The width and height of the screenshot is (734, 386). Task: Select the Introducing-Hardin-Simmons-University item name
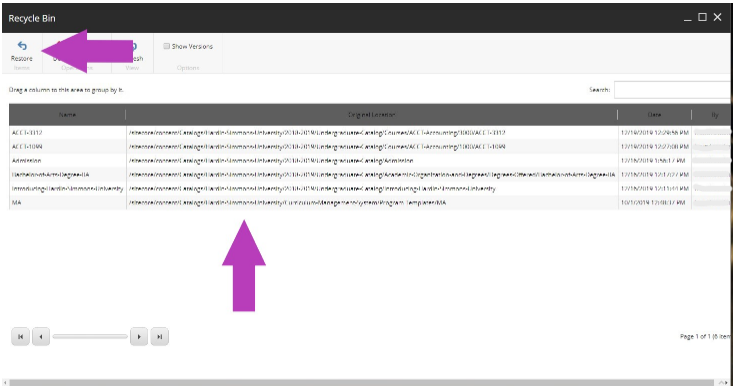(67, 189)
